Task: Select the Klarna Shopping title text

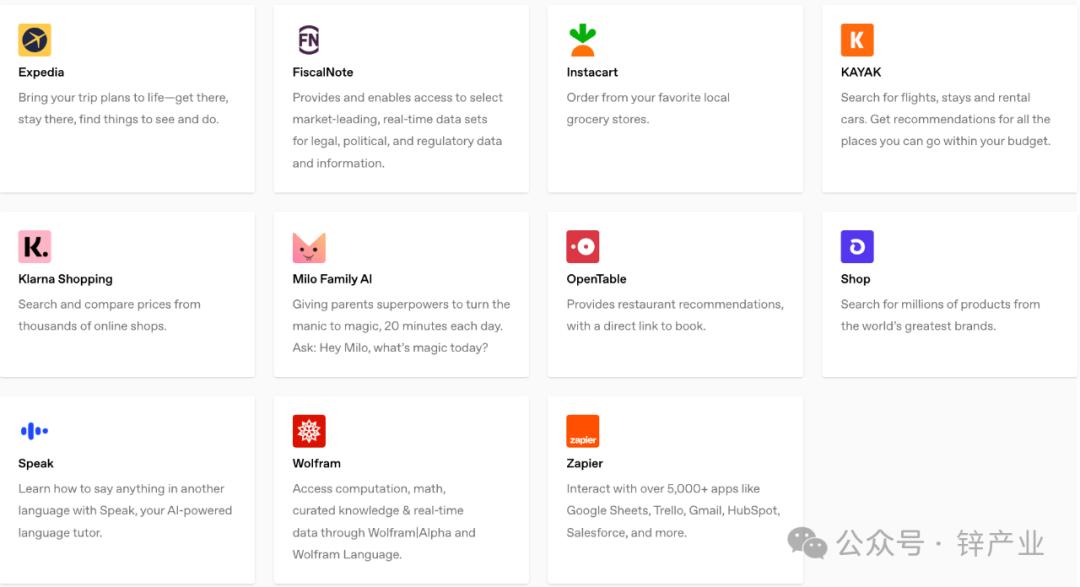Action: [65, 279]
